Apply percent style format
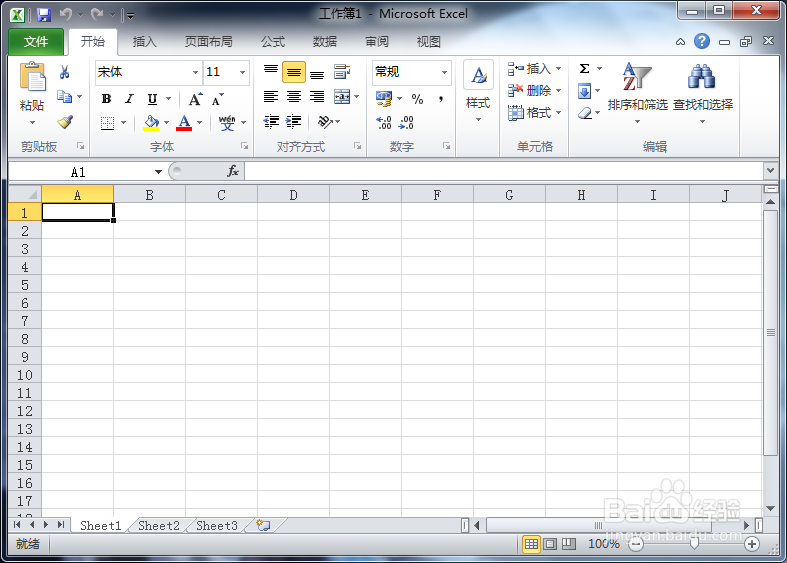This screenshot has width=787, height=563. [x=417, y=99]
